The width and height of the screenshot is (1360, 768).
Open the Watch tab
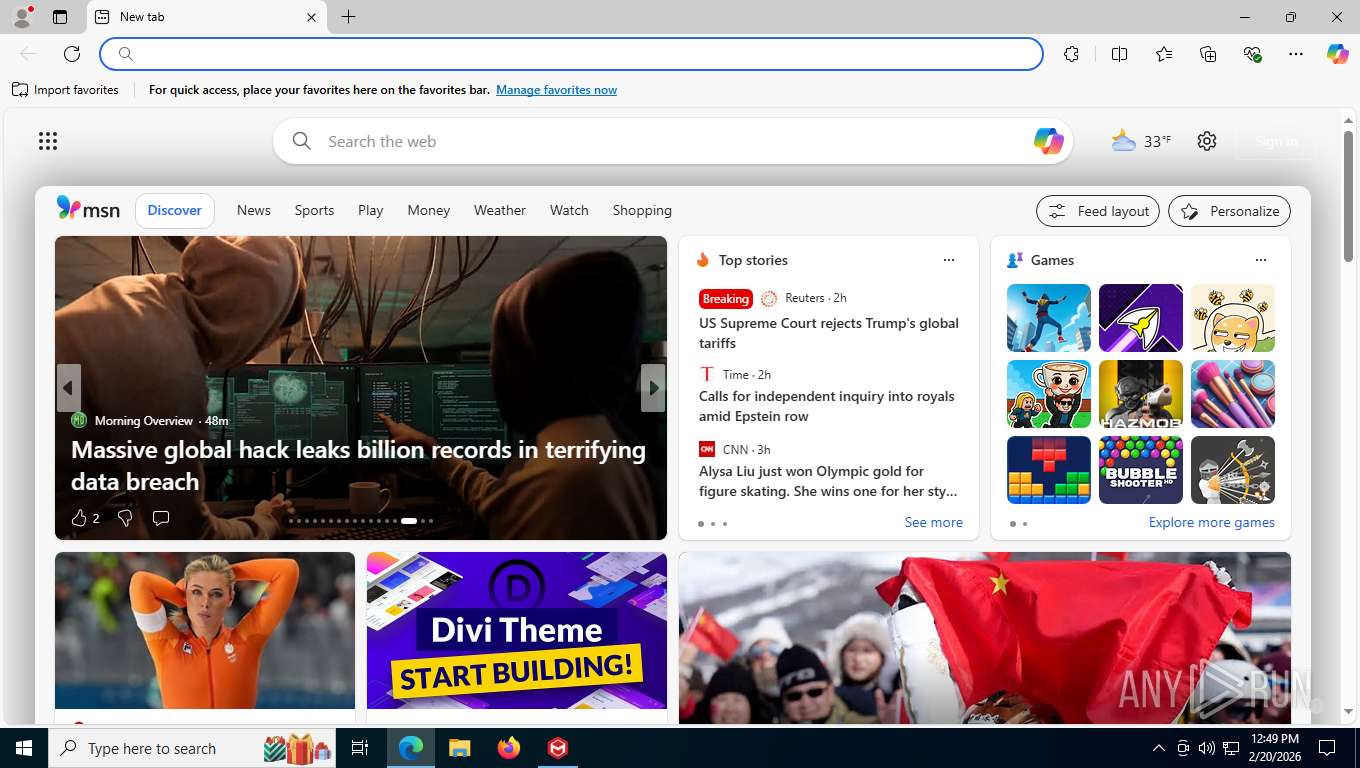point(569,210)
